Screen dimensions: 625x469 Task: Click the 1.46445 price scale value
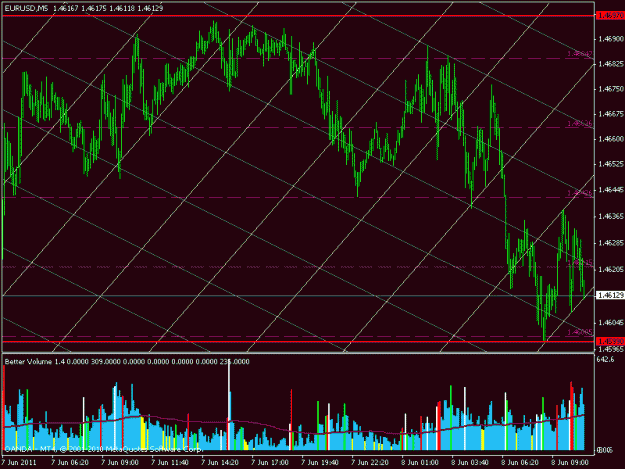[611, 190]
